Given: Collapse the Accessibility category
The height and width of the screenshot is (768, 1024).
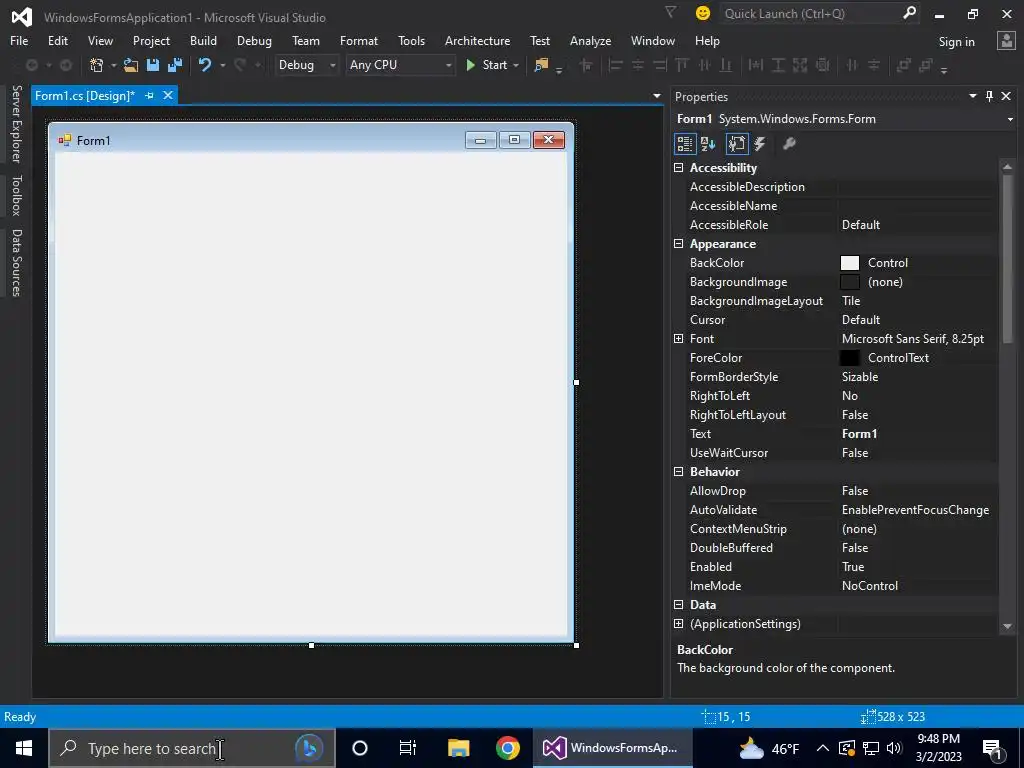Looking at the screenshot, I should (679, 168).
